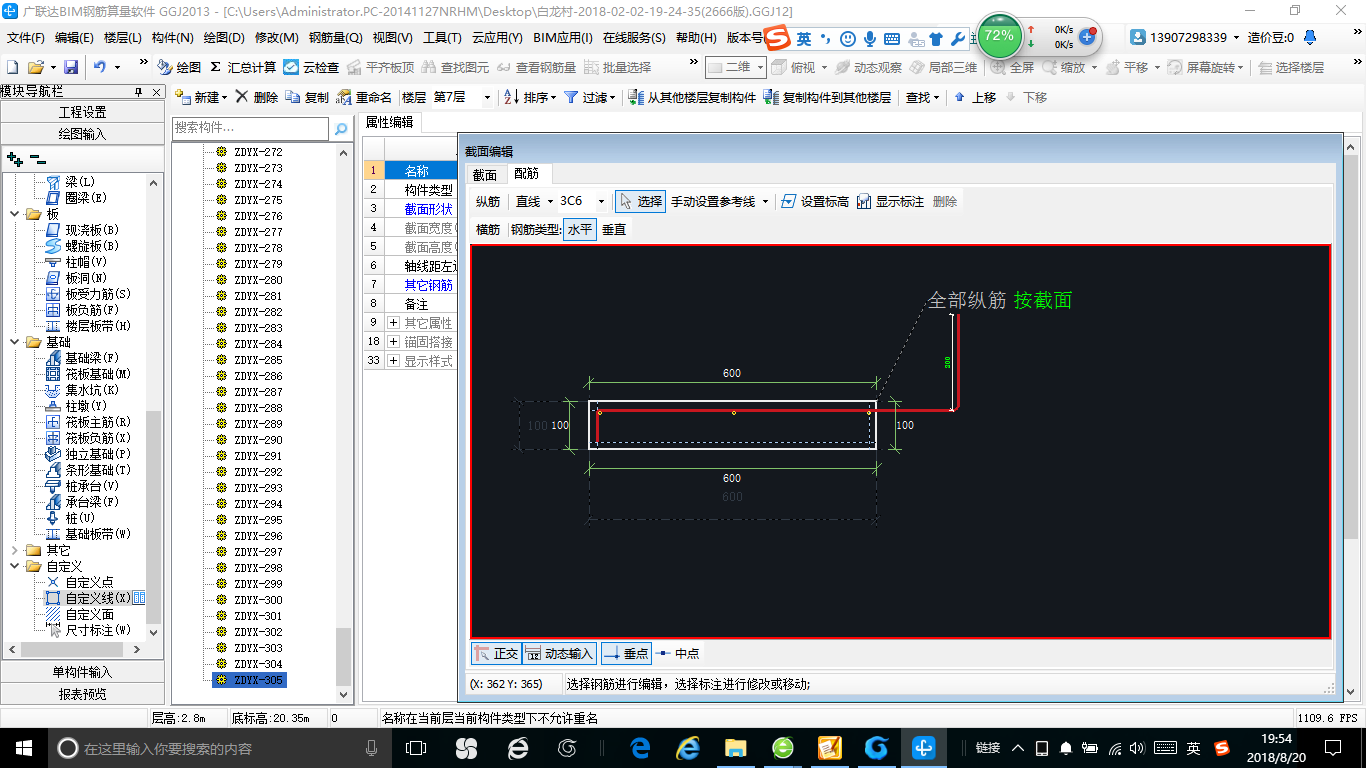Expand 锚固搭接 row in property table
This screenshot has width=1366, height=768.
[x=393, y=342]
